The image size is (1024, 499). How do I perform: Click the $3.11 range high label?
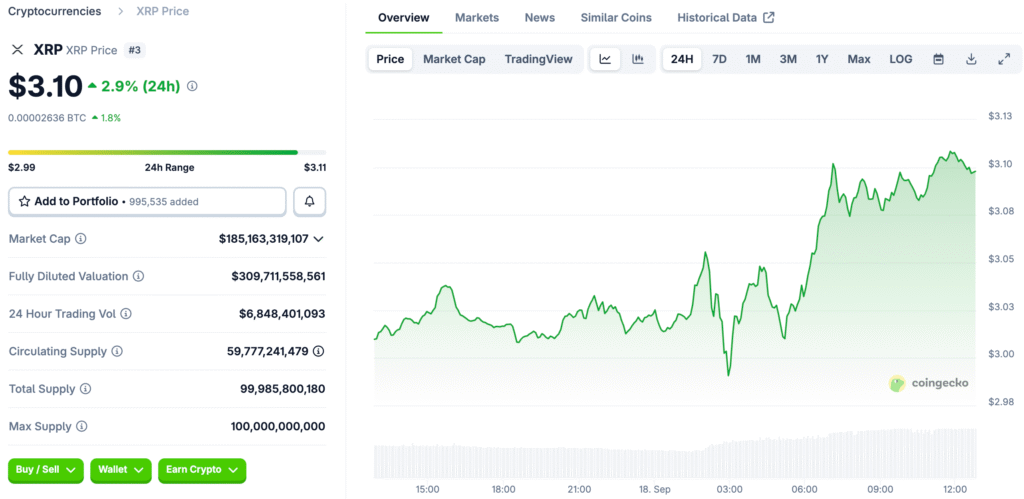pos(315,168)
